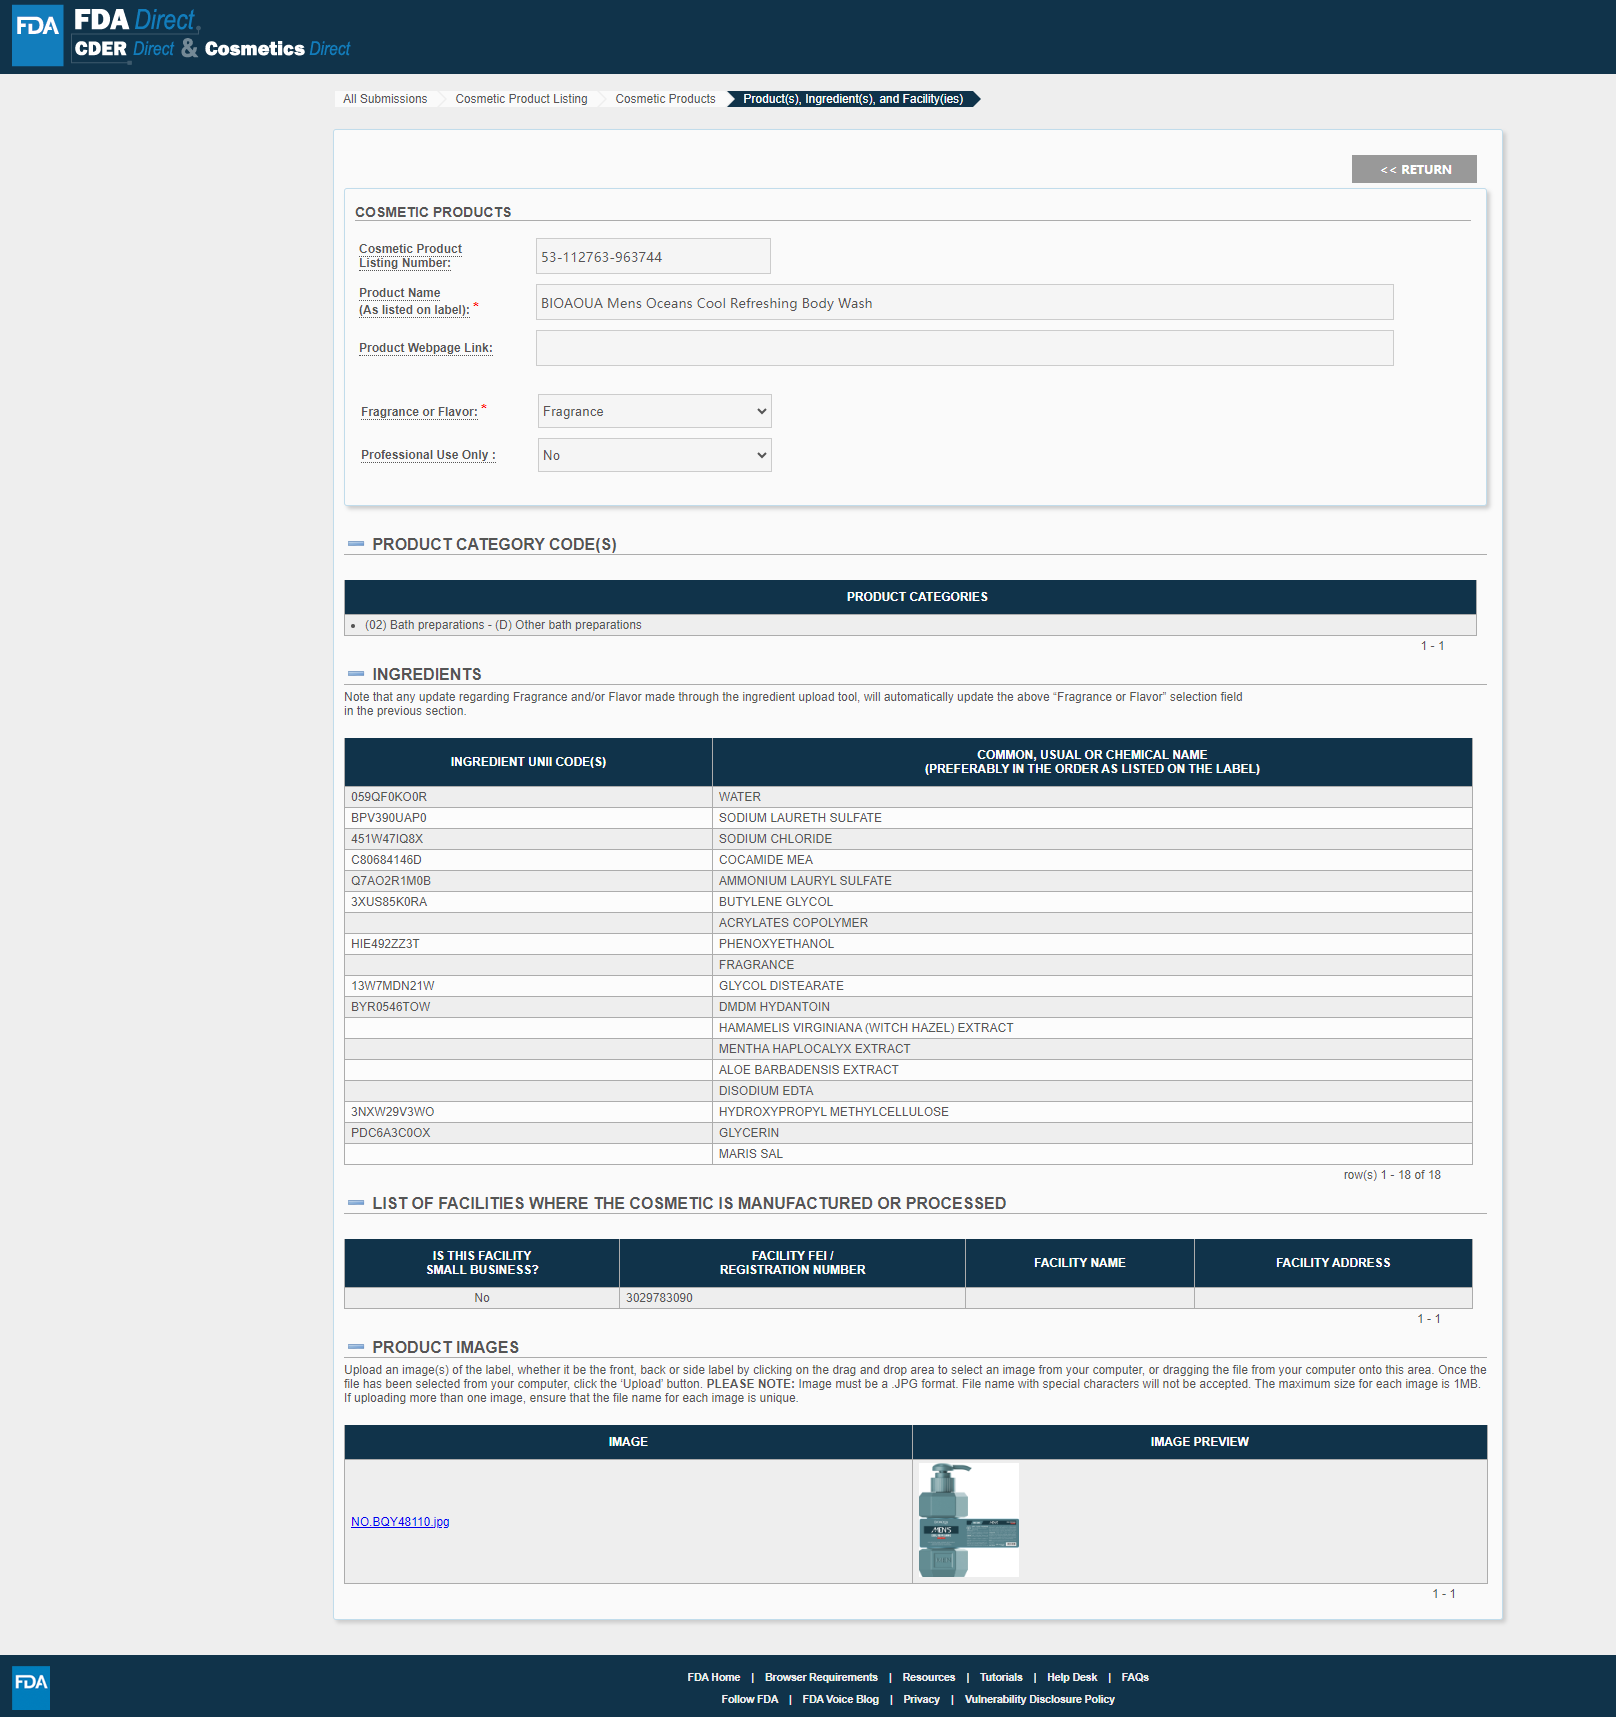Viewport: 1616px width, 1717px height.
Task: Collapse the Product Images section
Action: [x=356, y=1347]
